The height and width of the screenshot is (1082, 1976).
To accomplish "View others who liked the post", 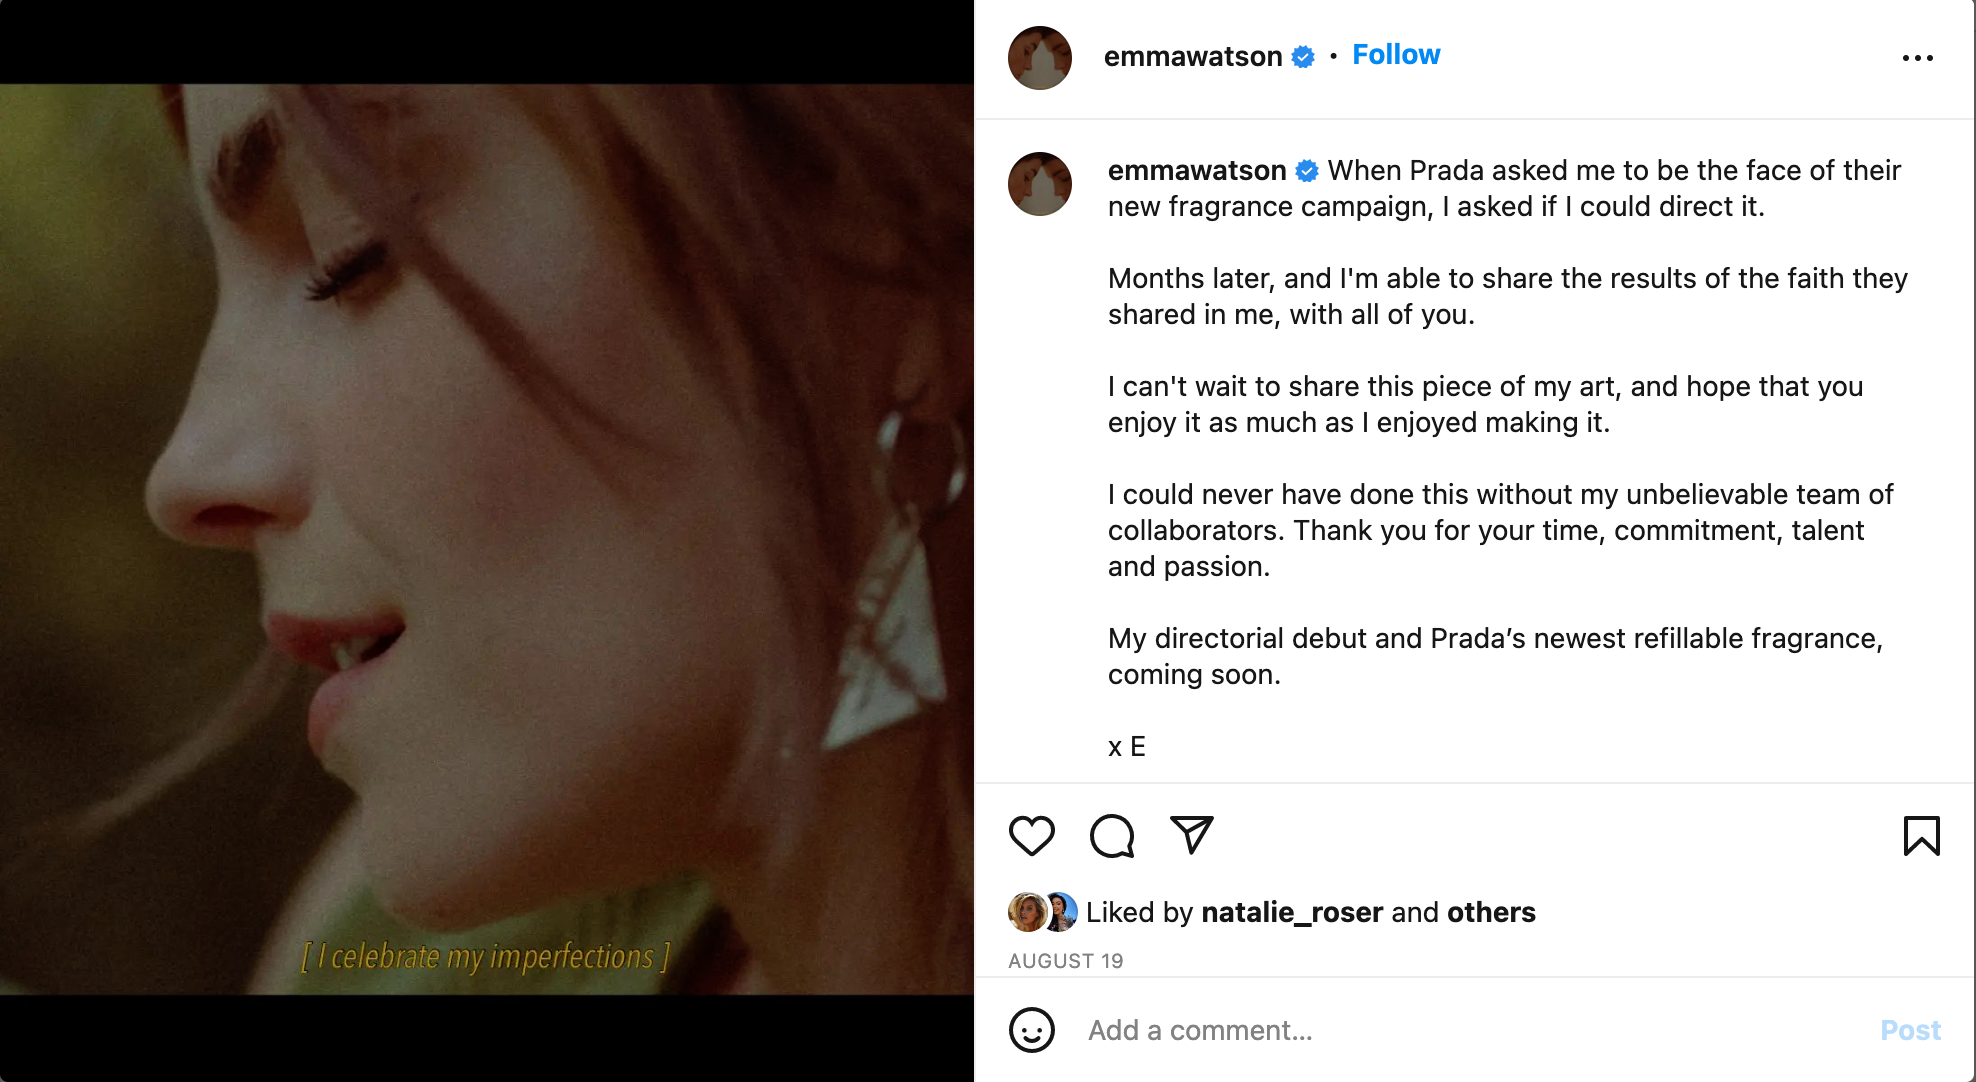I will coord(1491,912).
